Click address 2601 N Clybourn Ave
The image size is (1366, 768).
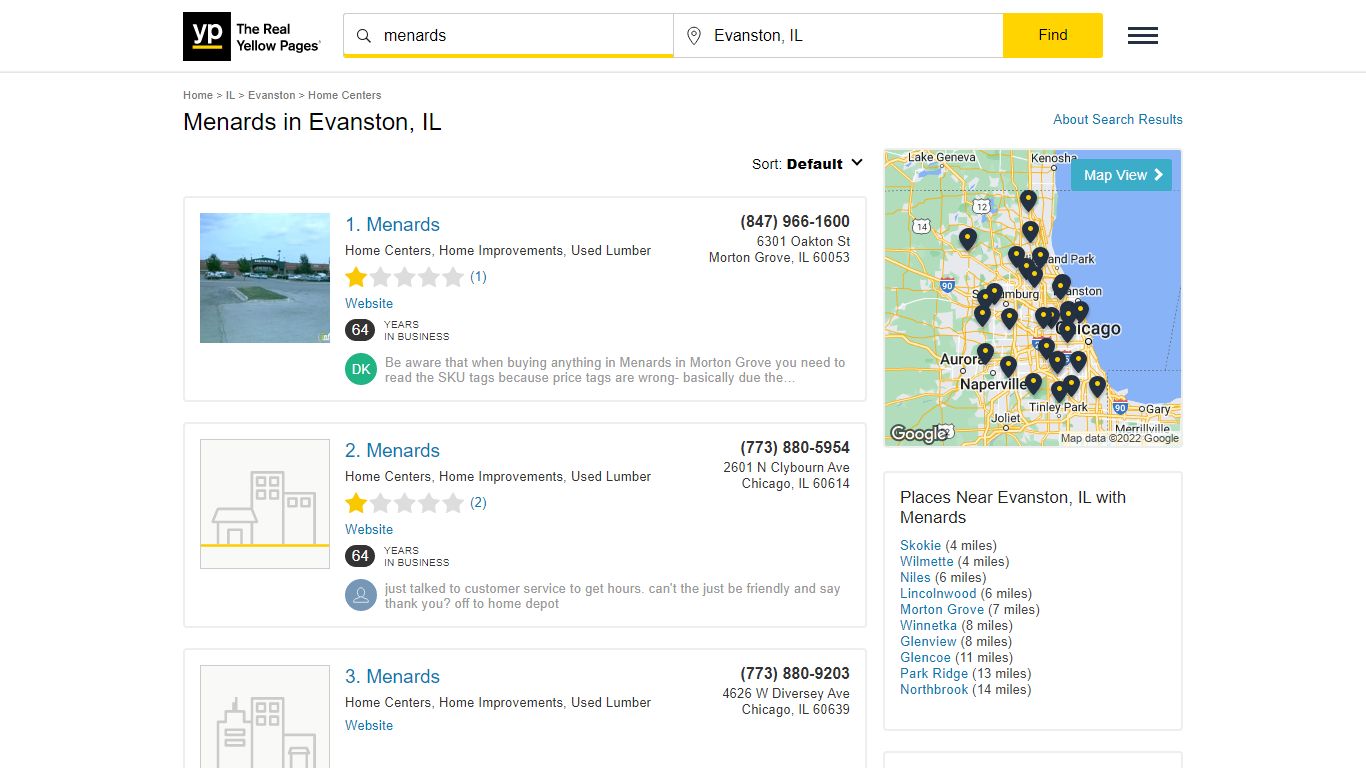[786, 467]
